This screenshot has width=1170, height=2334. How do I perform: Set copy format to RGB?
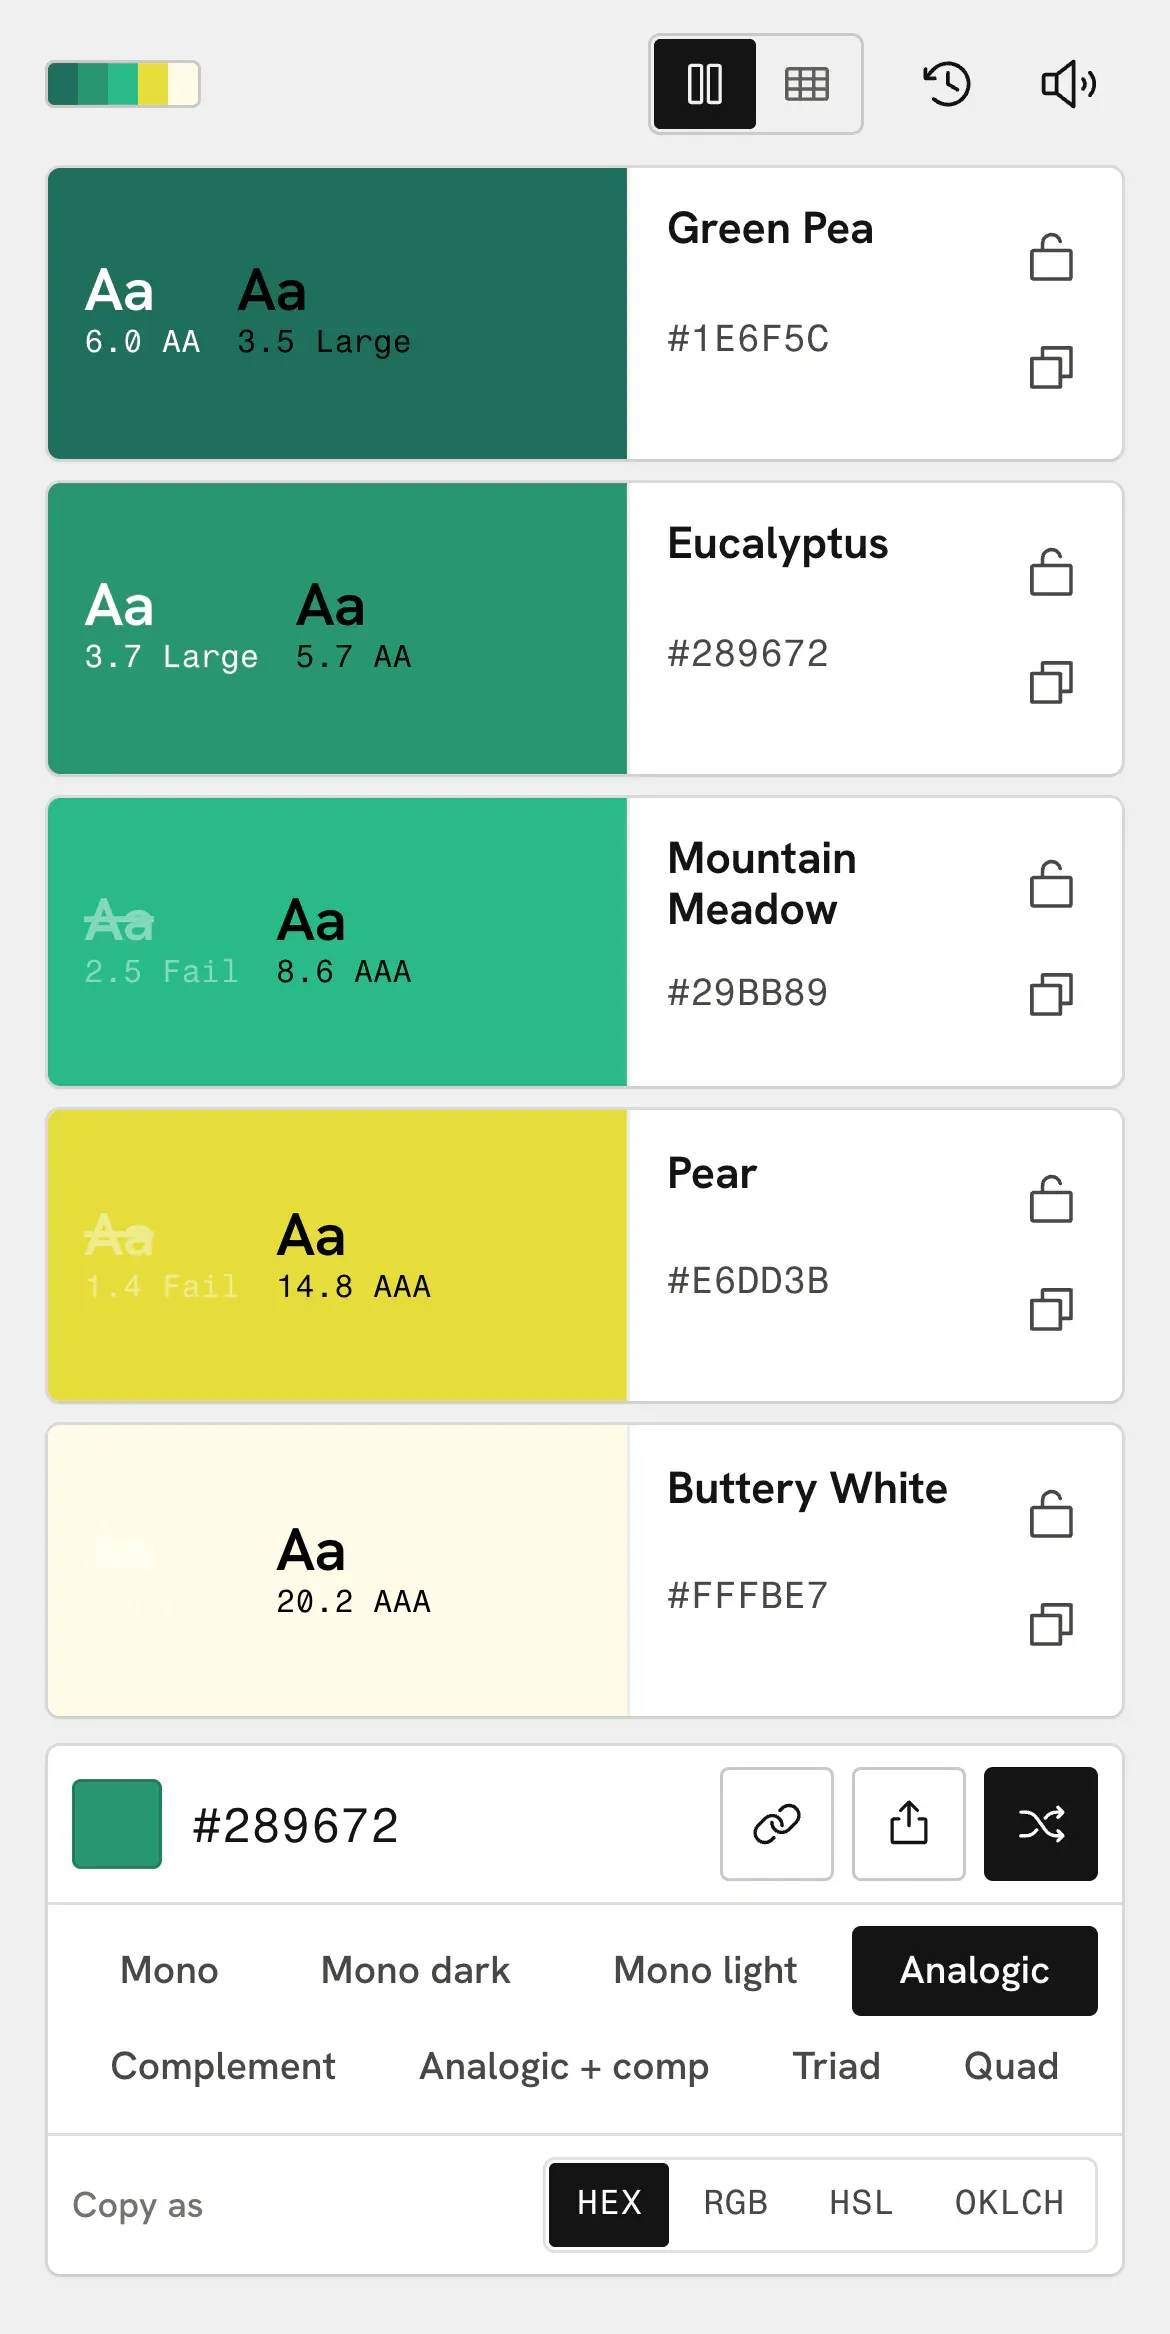click(x=735, y=2204)
